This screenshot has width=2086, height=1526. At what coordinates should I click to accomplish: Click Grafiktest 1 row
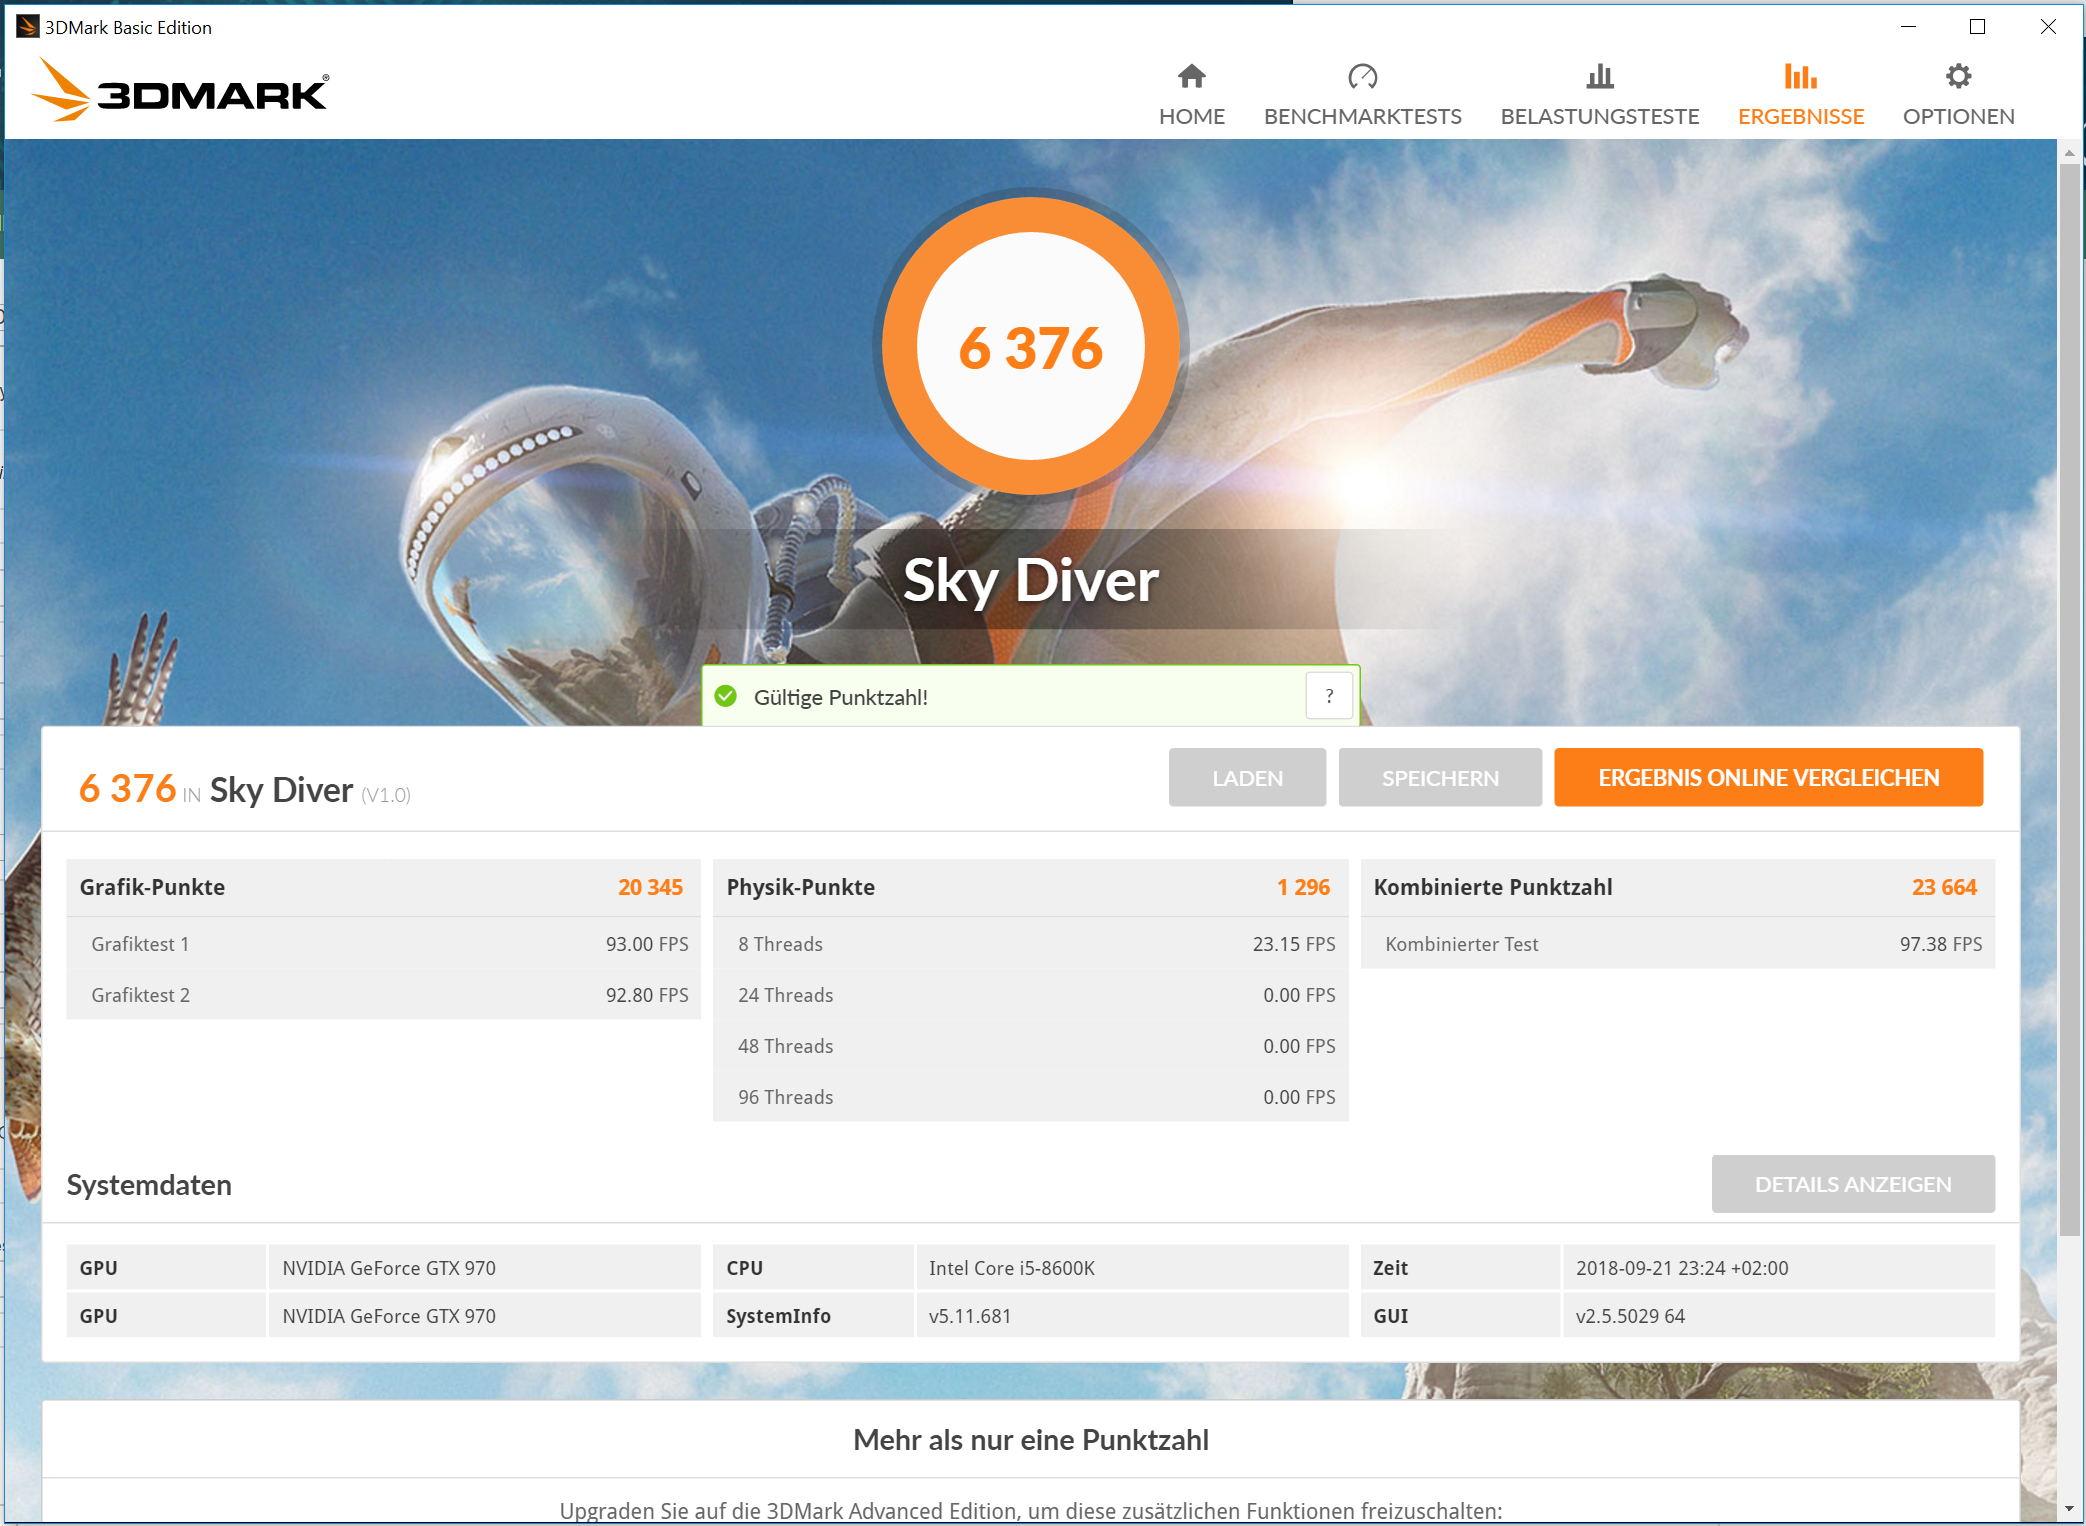pyautogui.click(x=383, y=944)
